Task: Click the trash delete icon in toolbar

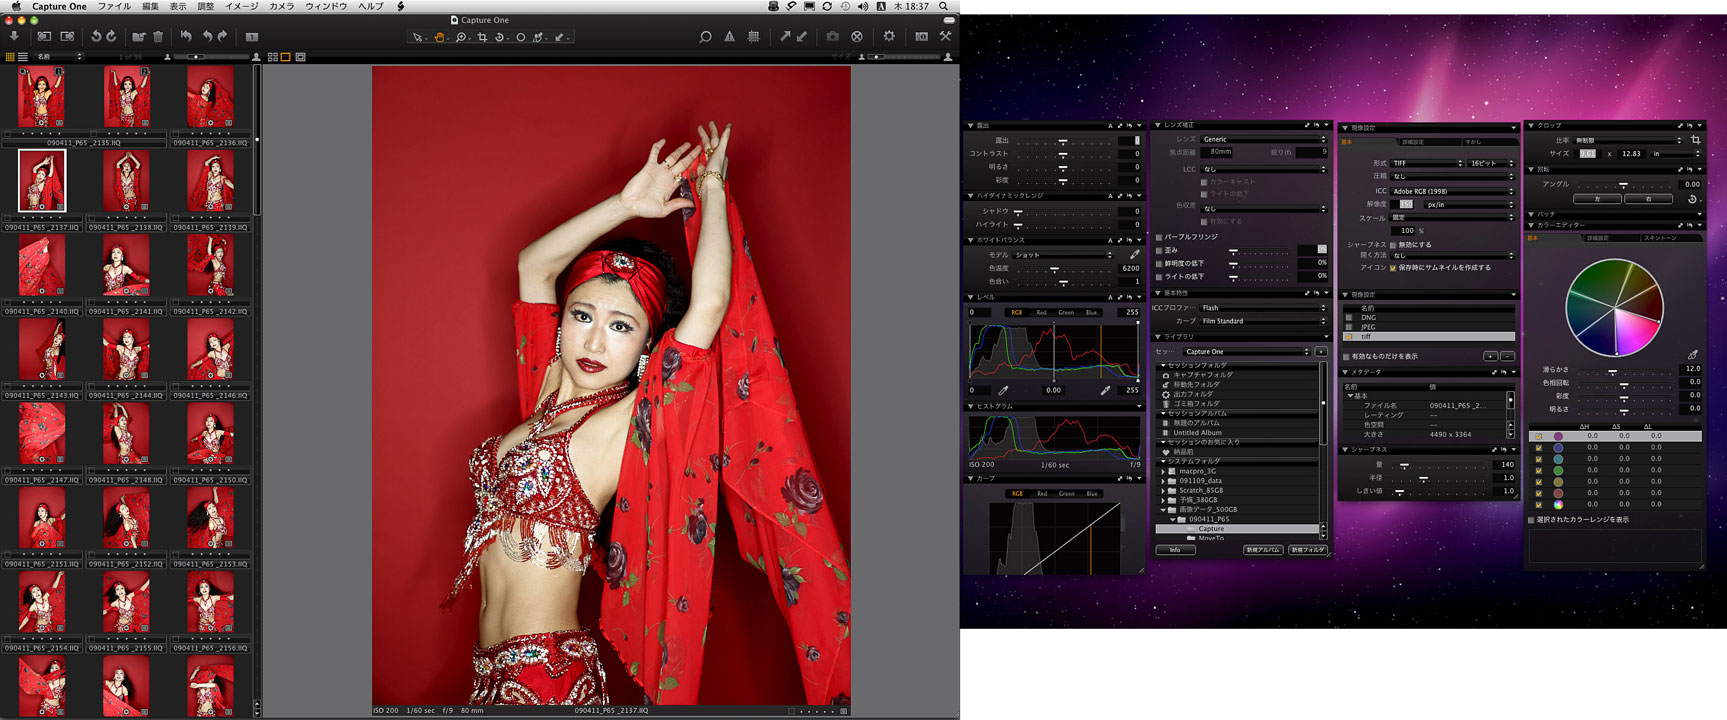Action: tap(158, 37)
